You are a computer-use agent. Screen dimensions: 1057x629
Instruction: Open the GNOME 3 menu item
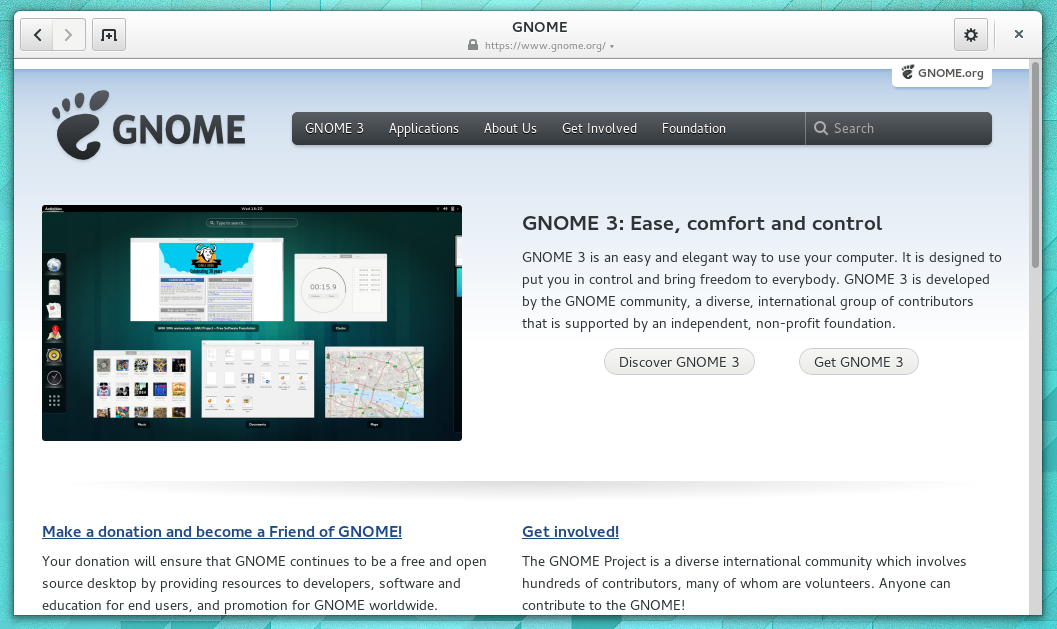334,128
